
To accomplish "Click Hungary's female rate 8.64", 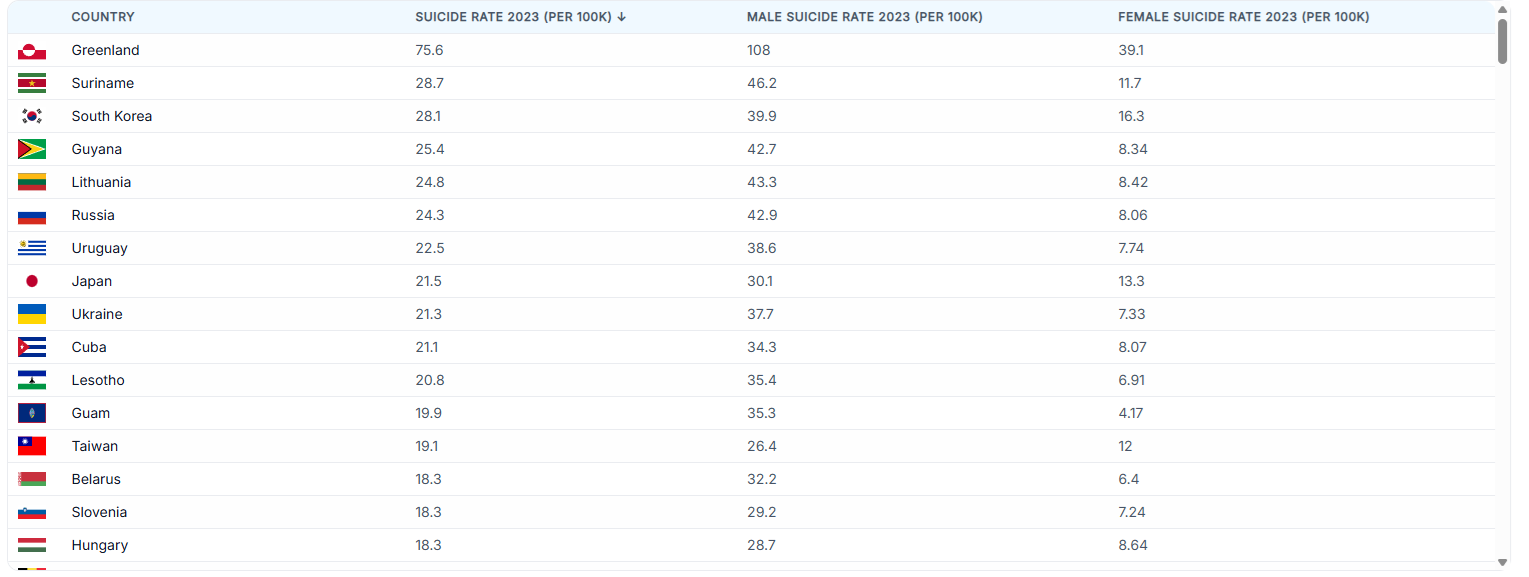I will point(1132,545).
